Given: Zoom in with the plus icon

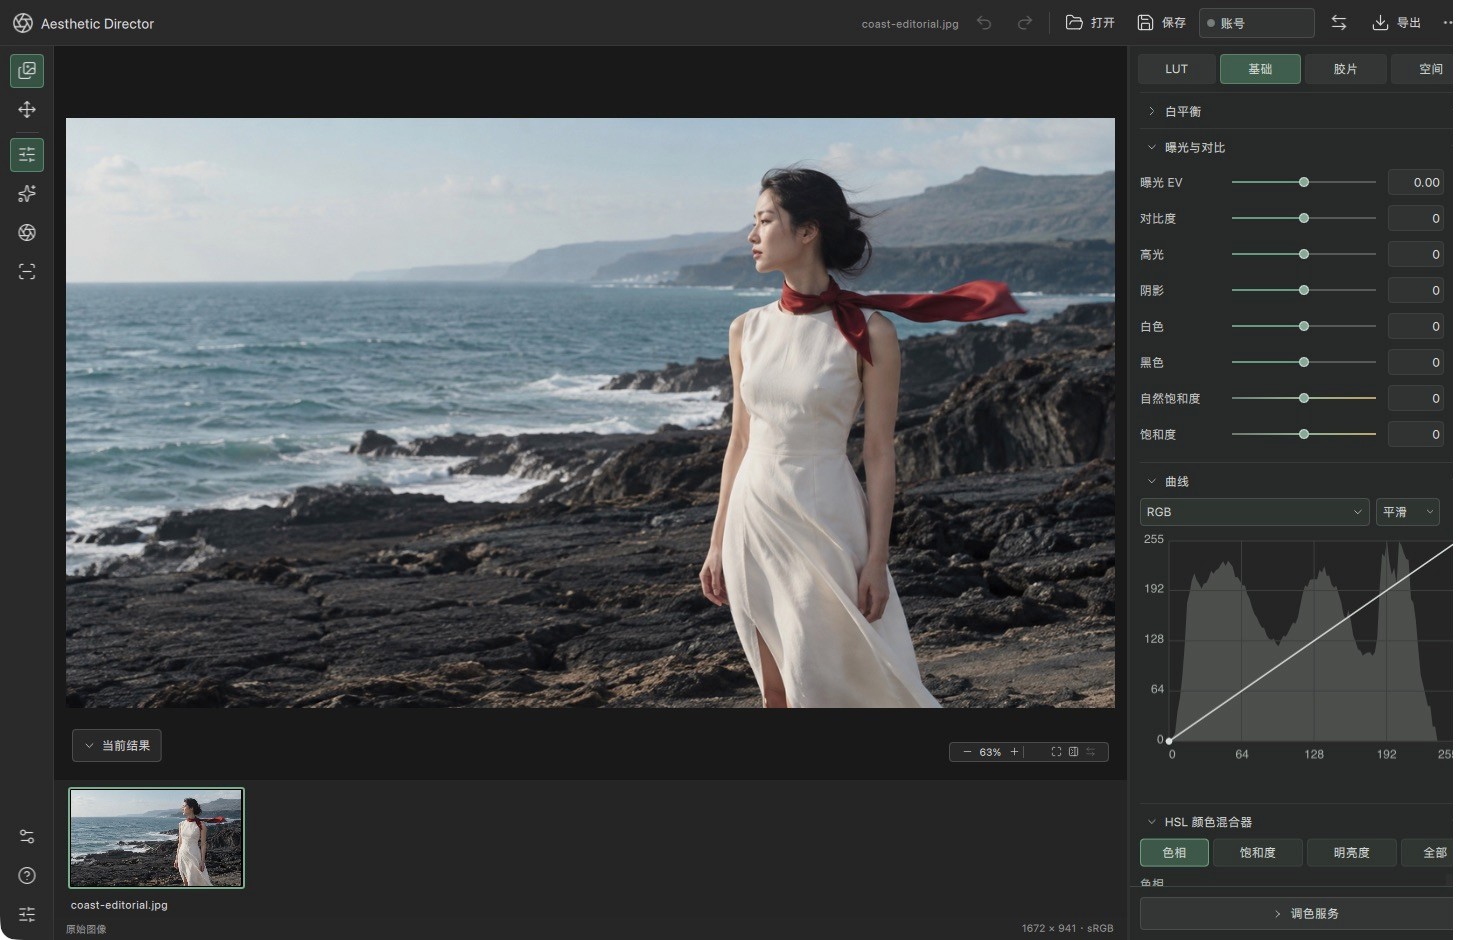Looking at the screenshot, I should [x=1014, y=752].
